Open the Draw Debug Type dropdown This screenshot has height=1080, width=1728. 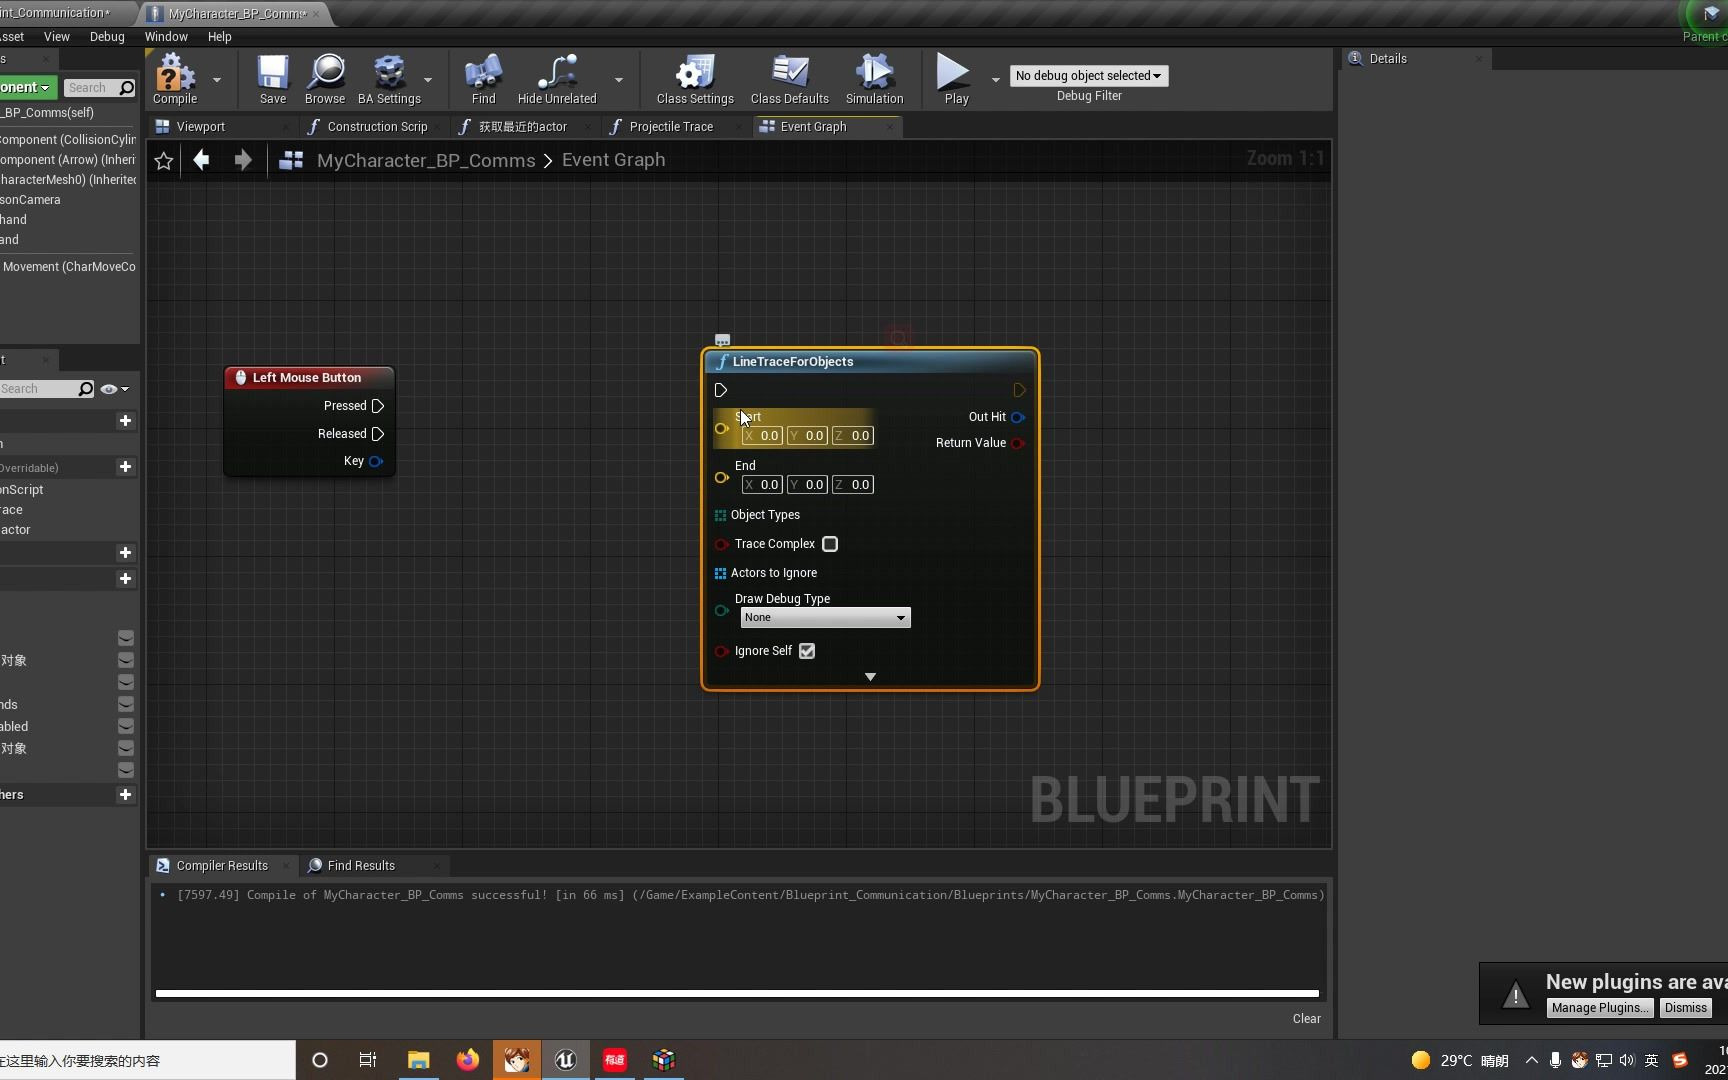[823, 617]
